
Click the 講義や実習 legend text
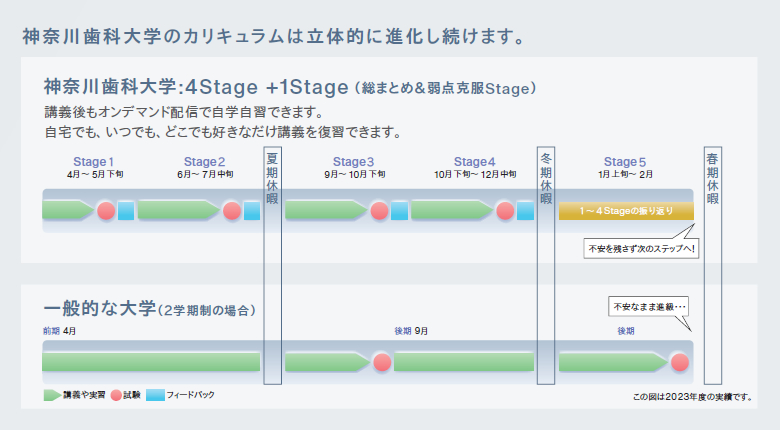84,395
